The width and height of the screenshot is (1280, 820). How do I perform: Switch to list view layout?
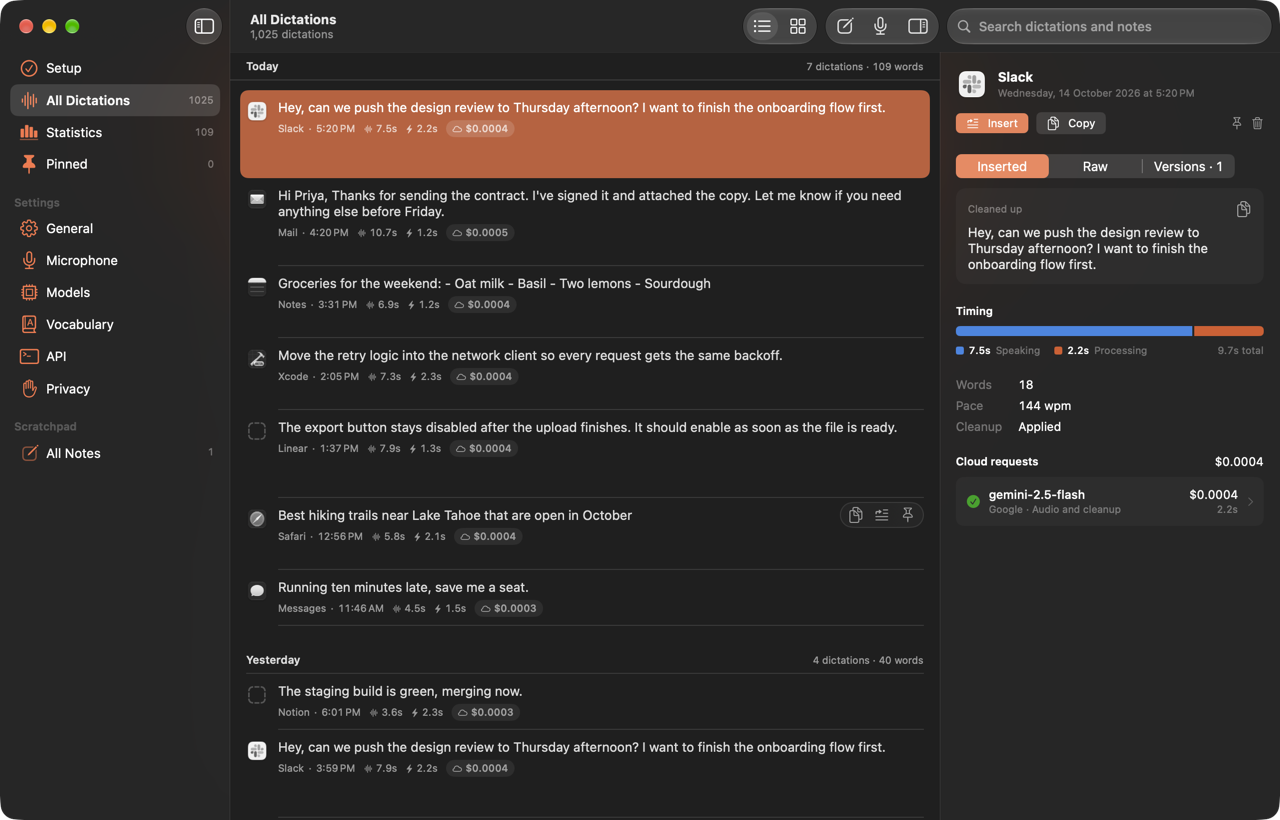[762, 26]
